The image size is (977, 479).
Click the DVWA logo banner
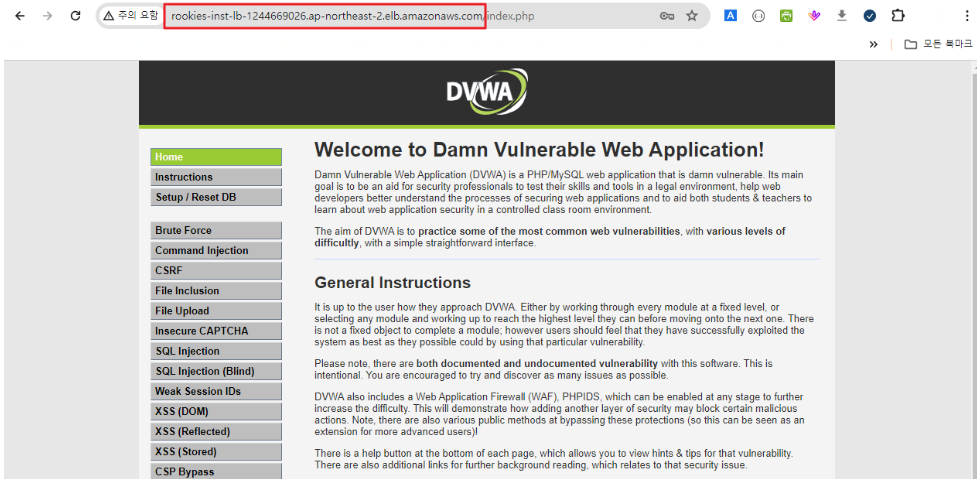488,93
